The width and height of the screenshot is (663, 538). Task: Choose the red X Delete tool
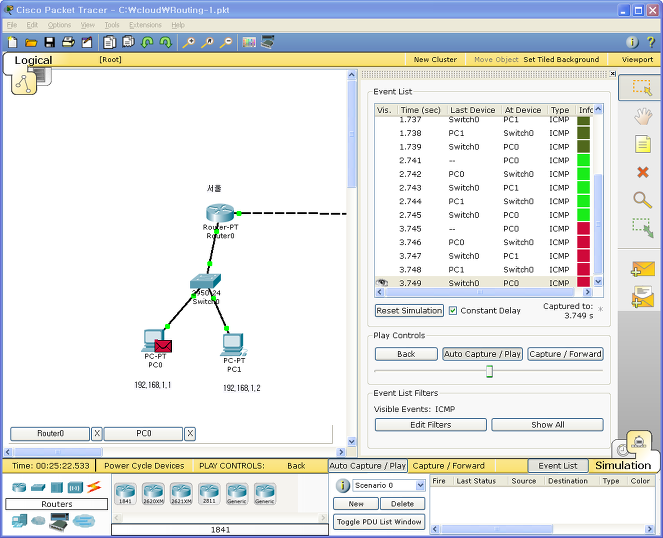point(643,172)
